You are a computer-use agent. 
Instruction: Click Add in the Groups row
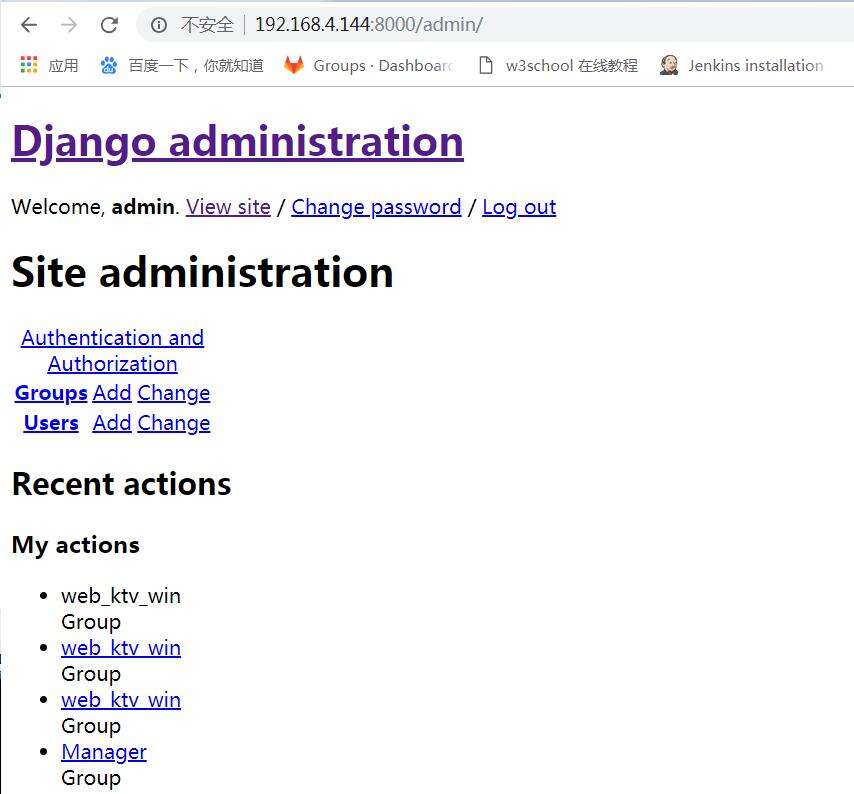[x=112, y=393]
